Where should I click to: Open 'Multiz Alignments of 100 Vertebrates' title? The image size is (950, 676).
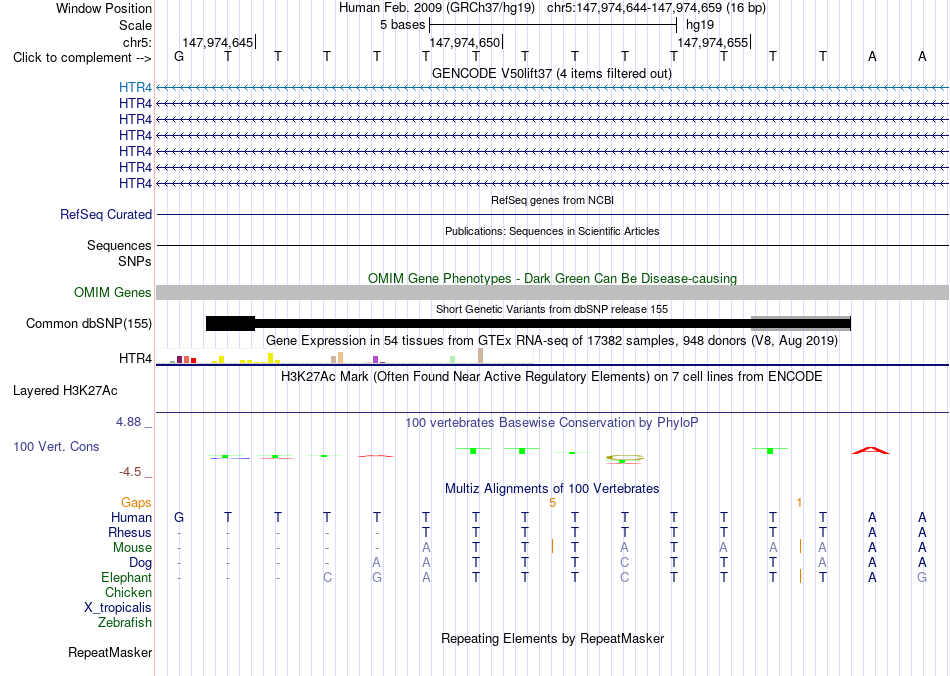pos(552,488)
